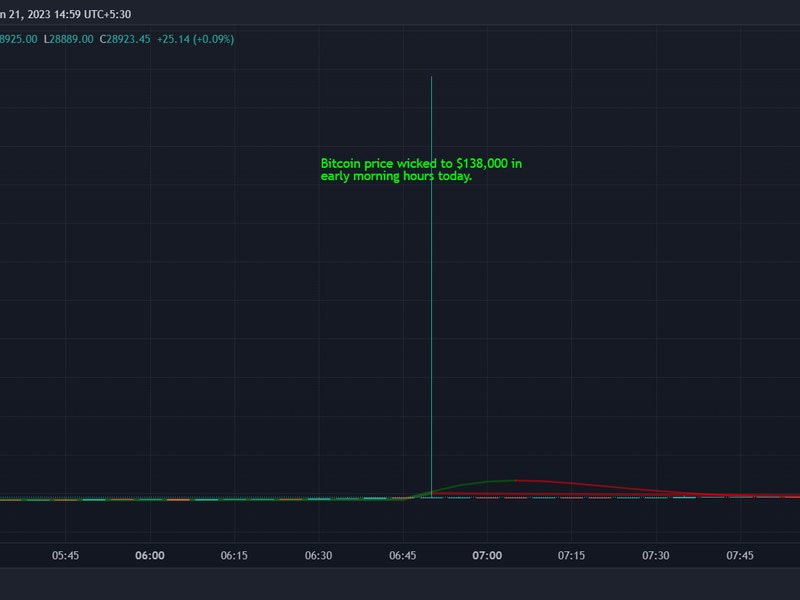Click the tall price wick spike candle
Viewport: 800px width, 600px height.
pos(431,286)
